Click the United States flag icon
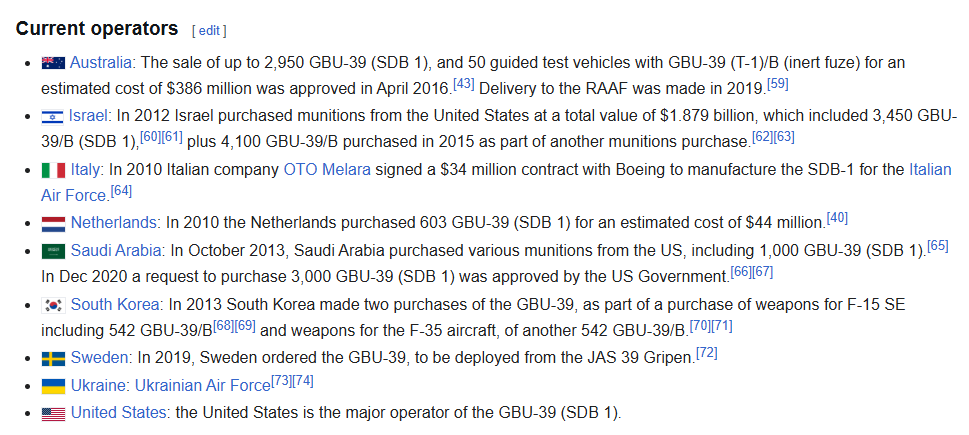The width and height of the screenshot is (969, 435). pyautogui.click(x=53, y=412)
